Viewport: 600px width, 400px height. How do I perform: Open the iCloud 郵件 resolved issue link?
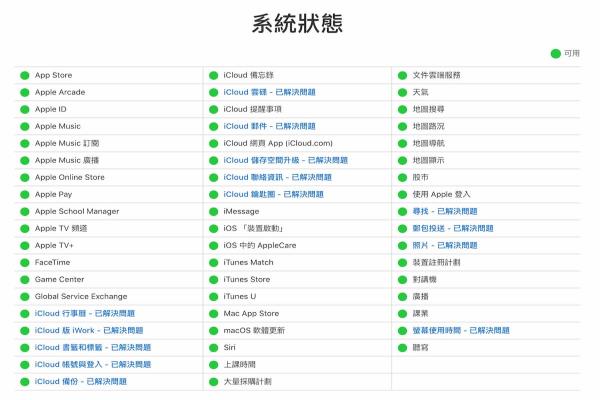(269, 126)
